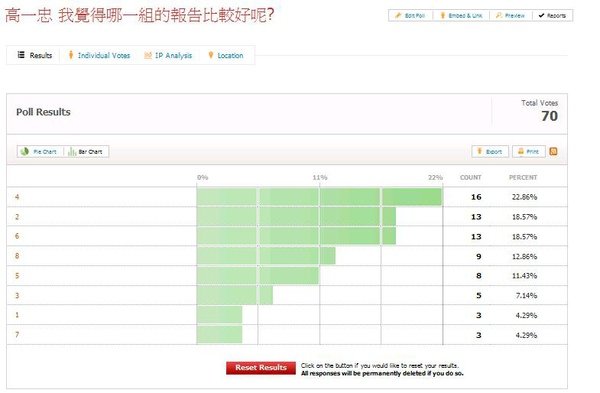The height and width of the screenshot is (393, 600).
Task: Click the count value 16
Action: [x=476, y=197]
